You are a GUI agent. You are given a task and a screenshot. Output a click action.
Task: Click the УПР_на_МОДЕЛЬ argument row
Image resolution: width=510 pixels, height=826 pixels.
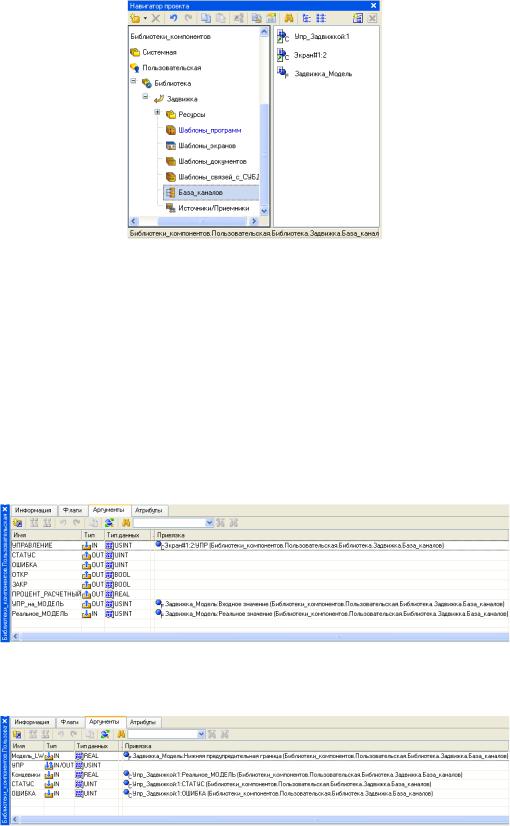[x=260, y=604]
